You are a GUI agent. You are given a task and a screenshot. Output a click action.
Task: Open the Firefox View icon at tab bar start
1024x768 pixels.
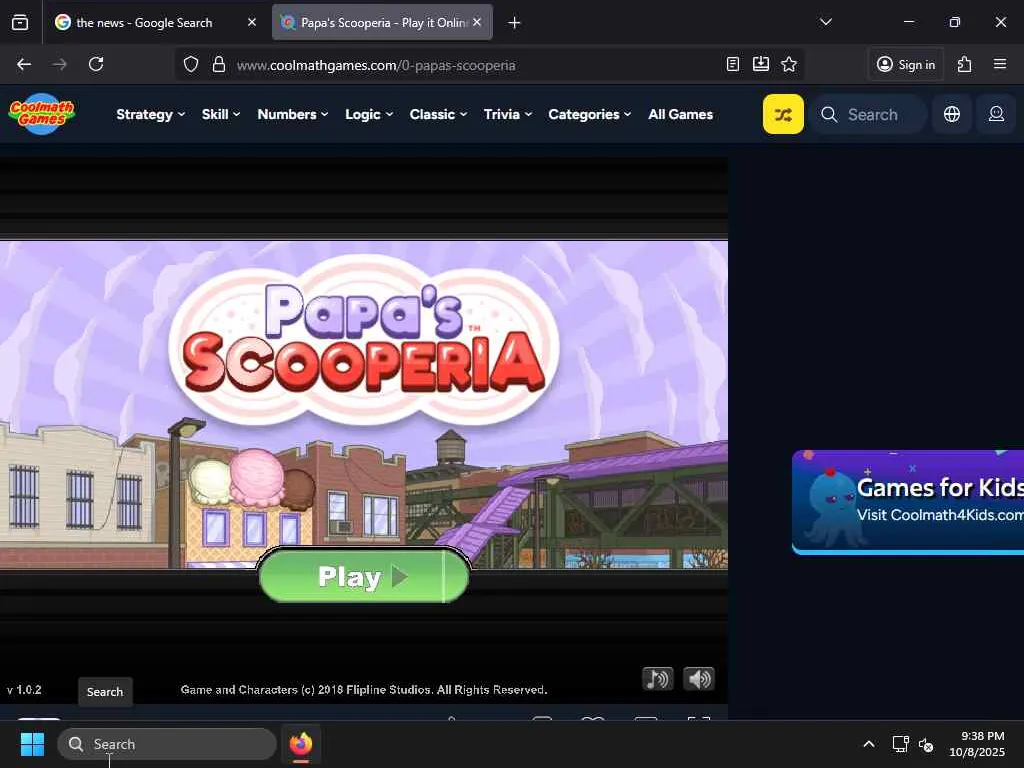[x=20, y=22]
